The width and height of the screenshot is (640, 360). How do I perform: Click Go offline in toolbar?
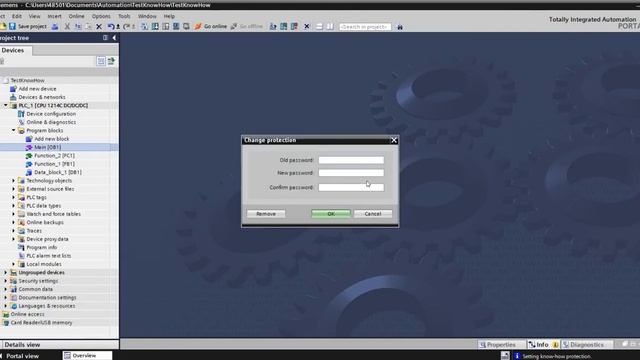tap(247, 27)
